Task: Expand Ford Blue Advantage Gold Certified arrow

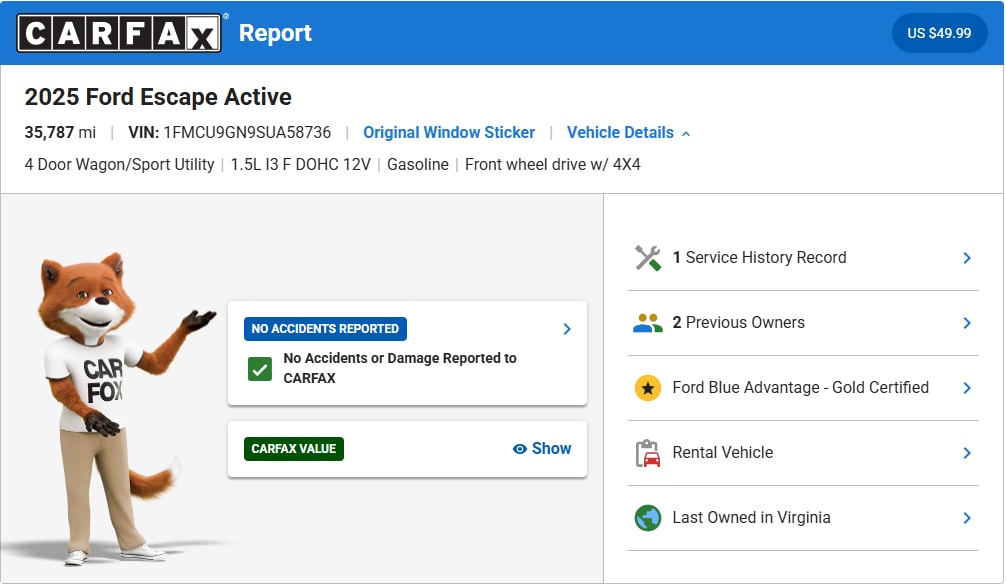Action: point(967,388)
